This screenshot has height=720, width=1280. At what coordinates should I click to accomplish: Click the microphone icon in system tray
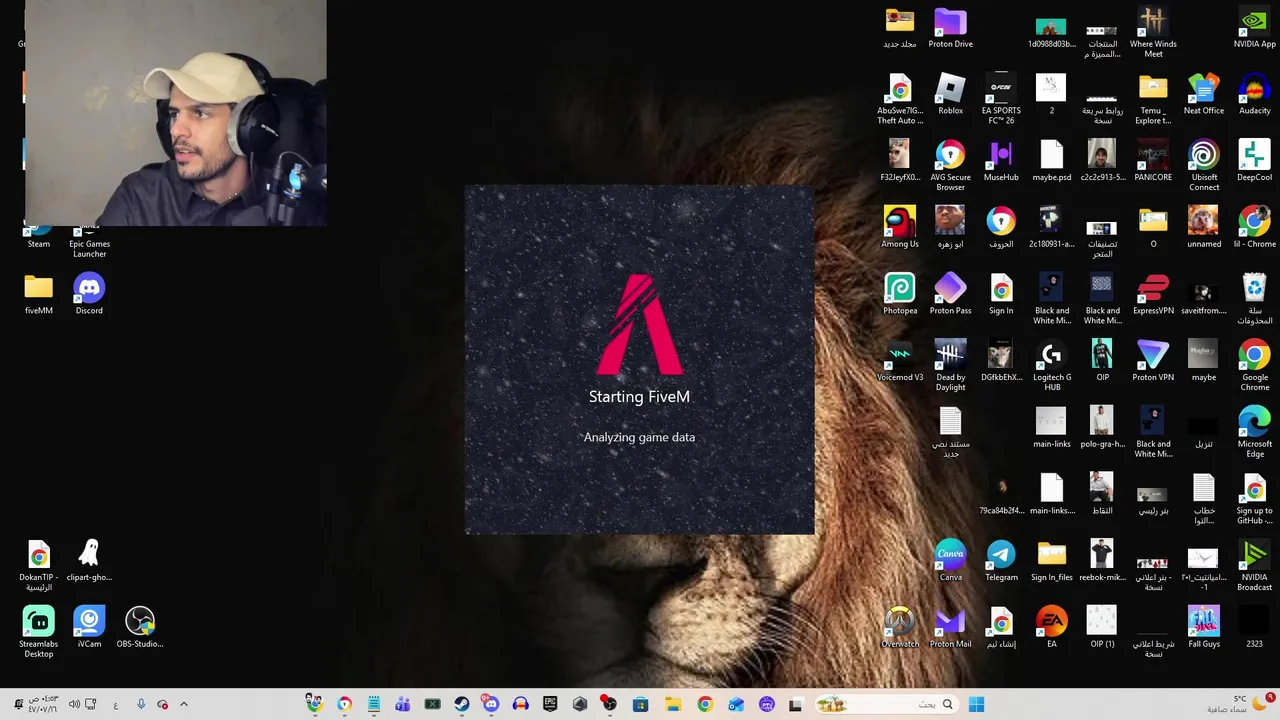[x=140, y=704]
